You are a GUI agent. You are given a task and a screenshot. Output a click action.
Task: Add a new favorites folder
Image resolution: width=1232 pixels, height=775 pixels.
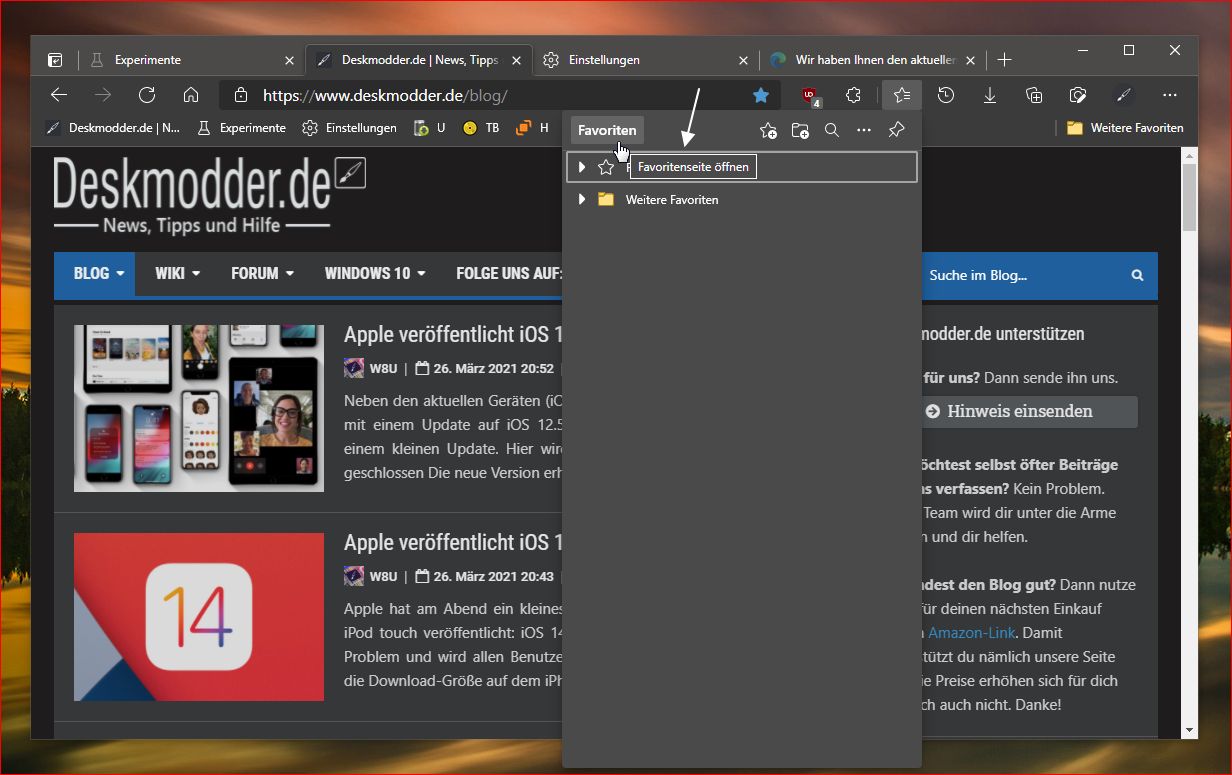(800, 130)
